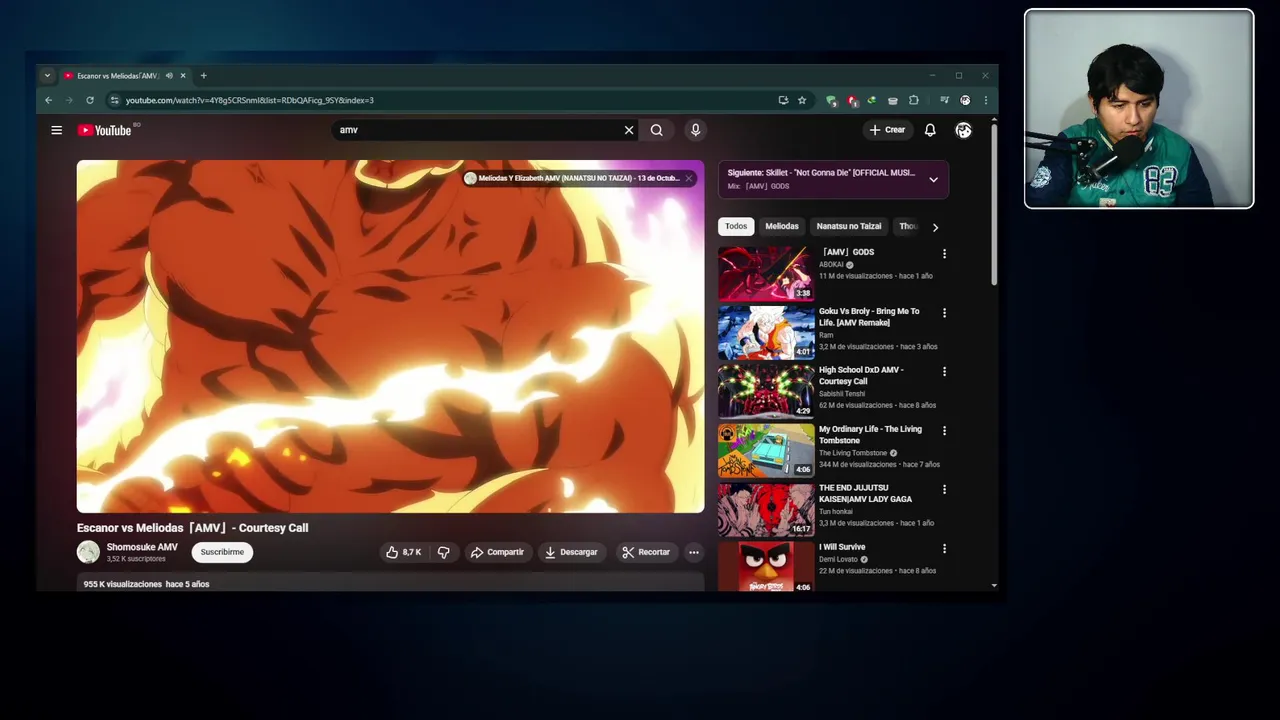
Task: Open Shomosuke AMV channel name link
Action: [142, 547]
